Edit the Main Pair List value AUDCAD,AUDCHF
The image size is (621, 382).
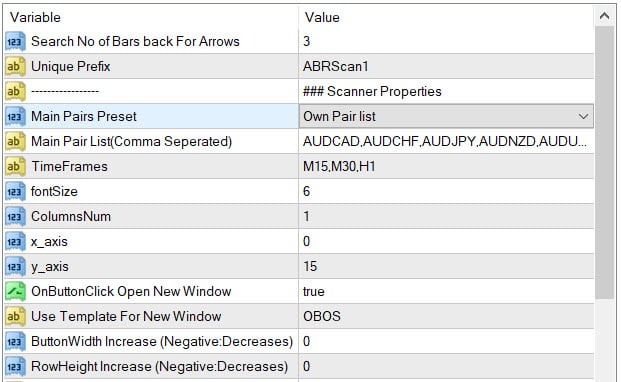click(x=446, y=141)
